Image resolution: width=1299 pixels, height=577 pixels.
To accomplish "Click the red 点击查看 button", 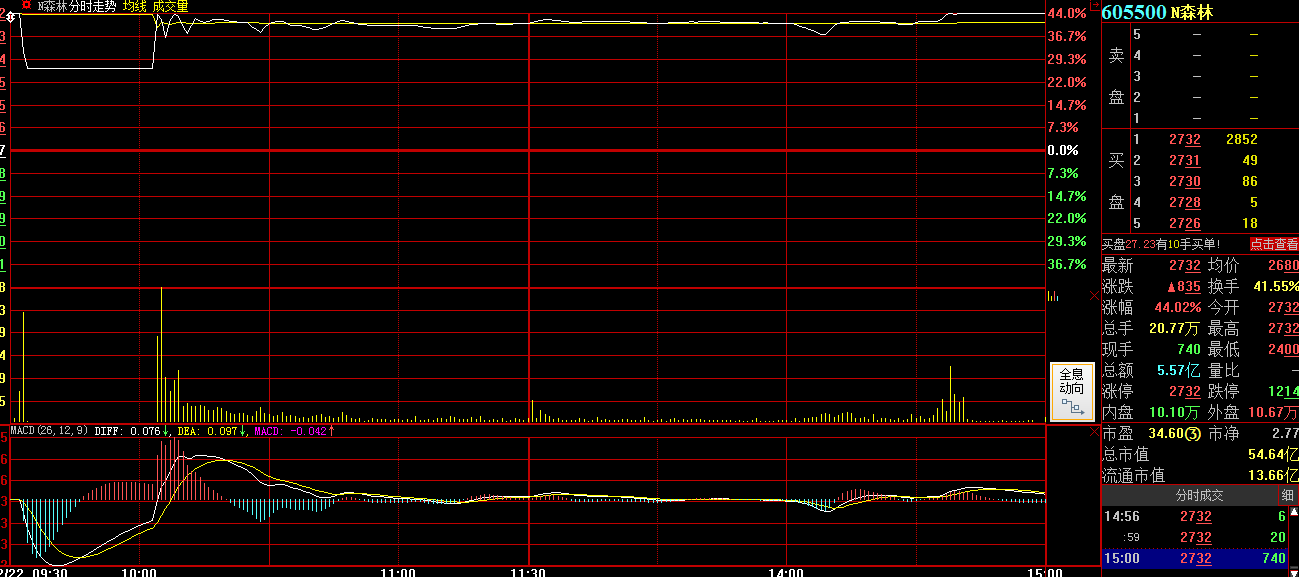I will 1274,244.
